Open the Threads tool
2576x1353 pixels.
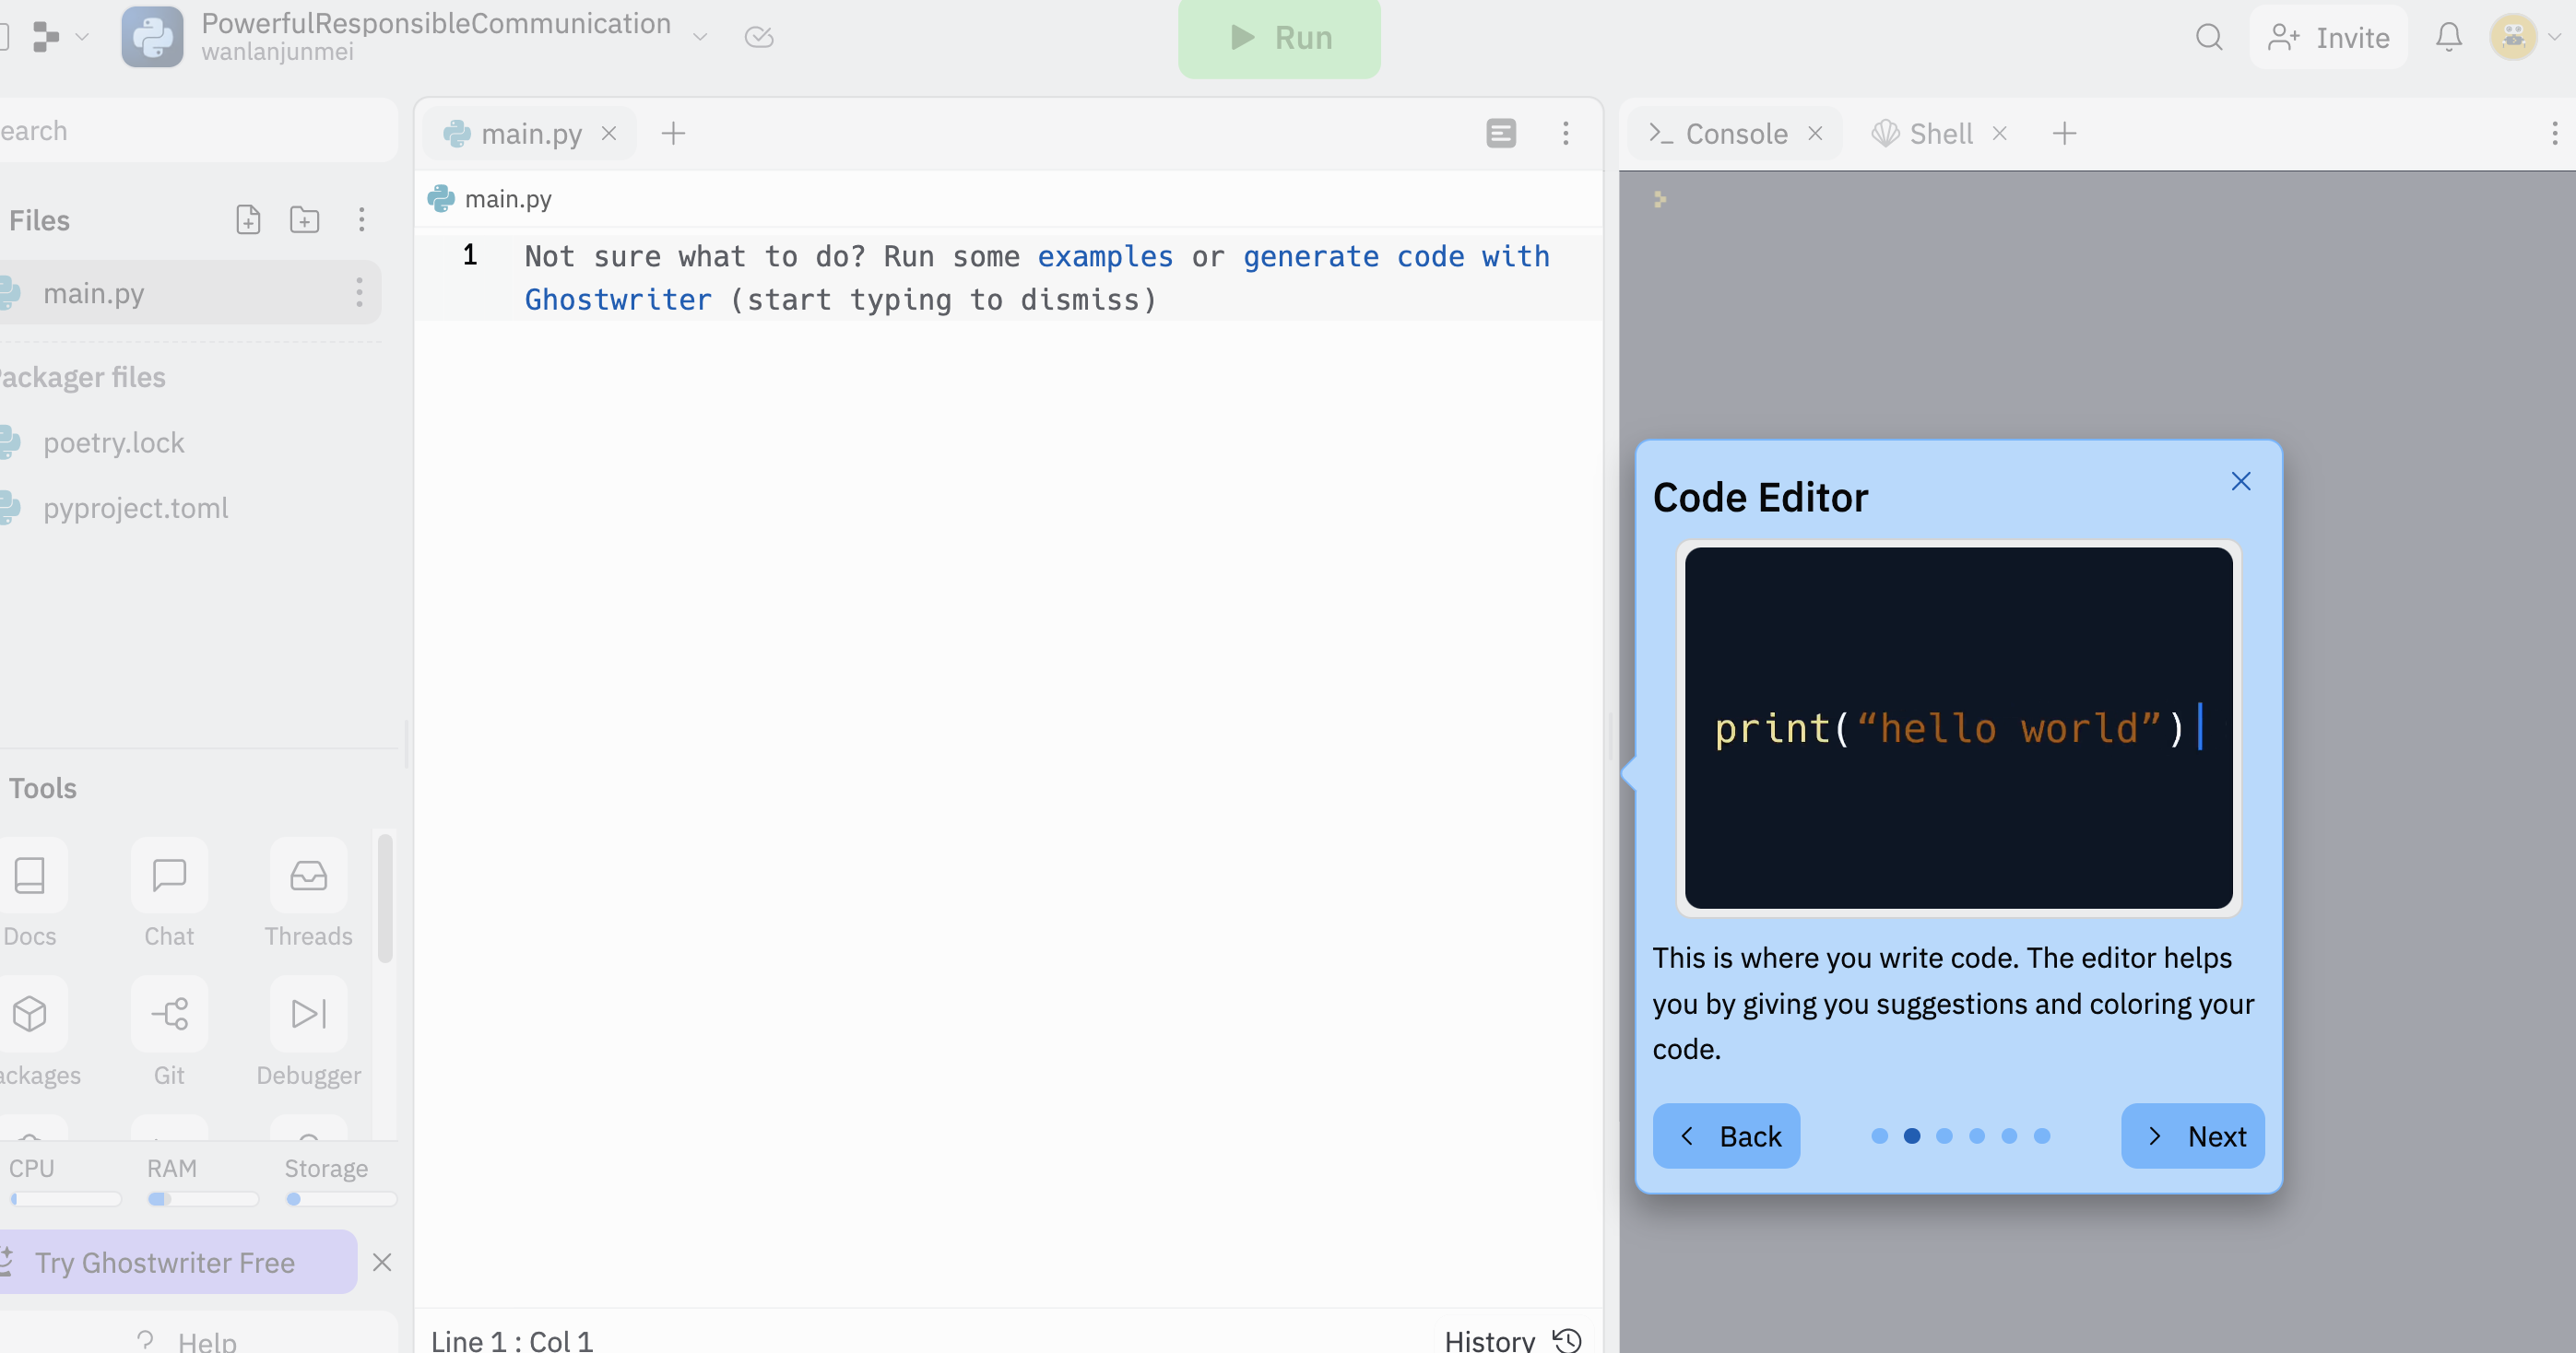point(308,876)
